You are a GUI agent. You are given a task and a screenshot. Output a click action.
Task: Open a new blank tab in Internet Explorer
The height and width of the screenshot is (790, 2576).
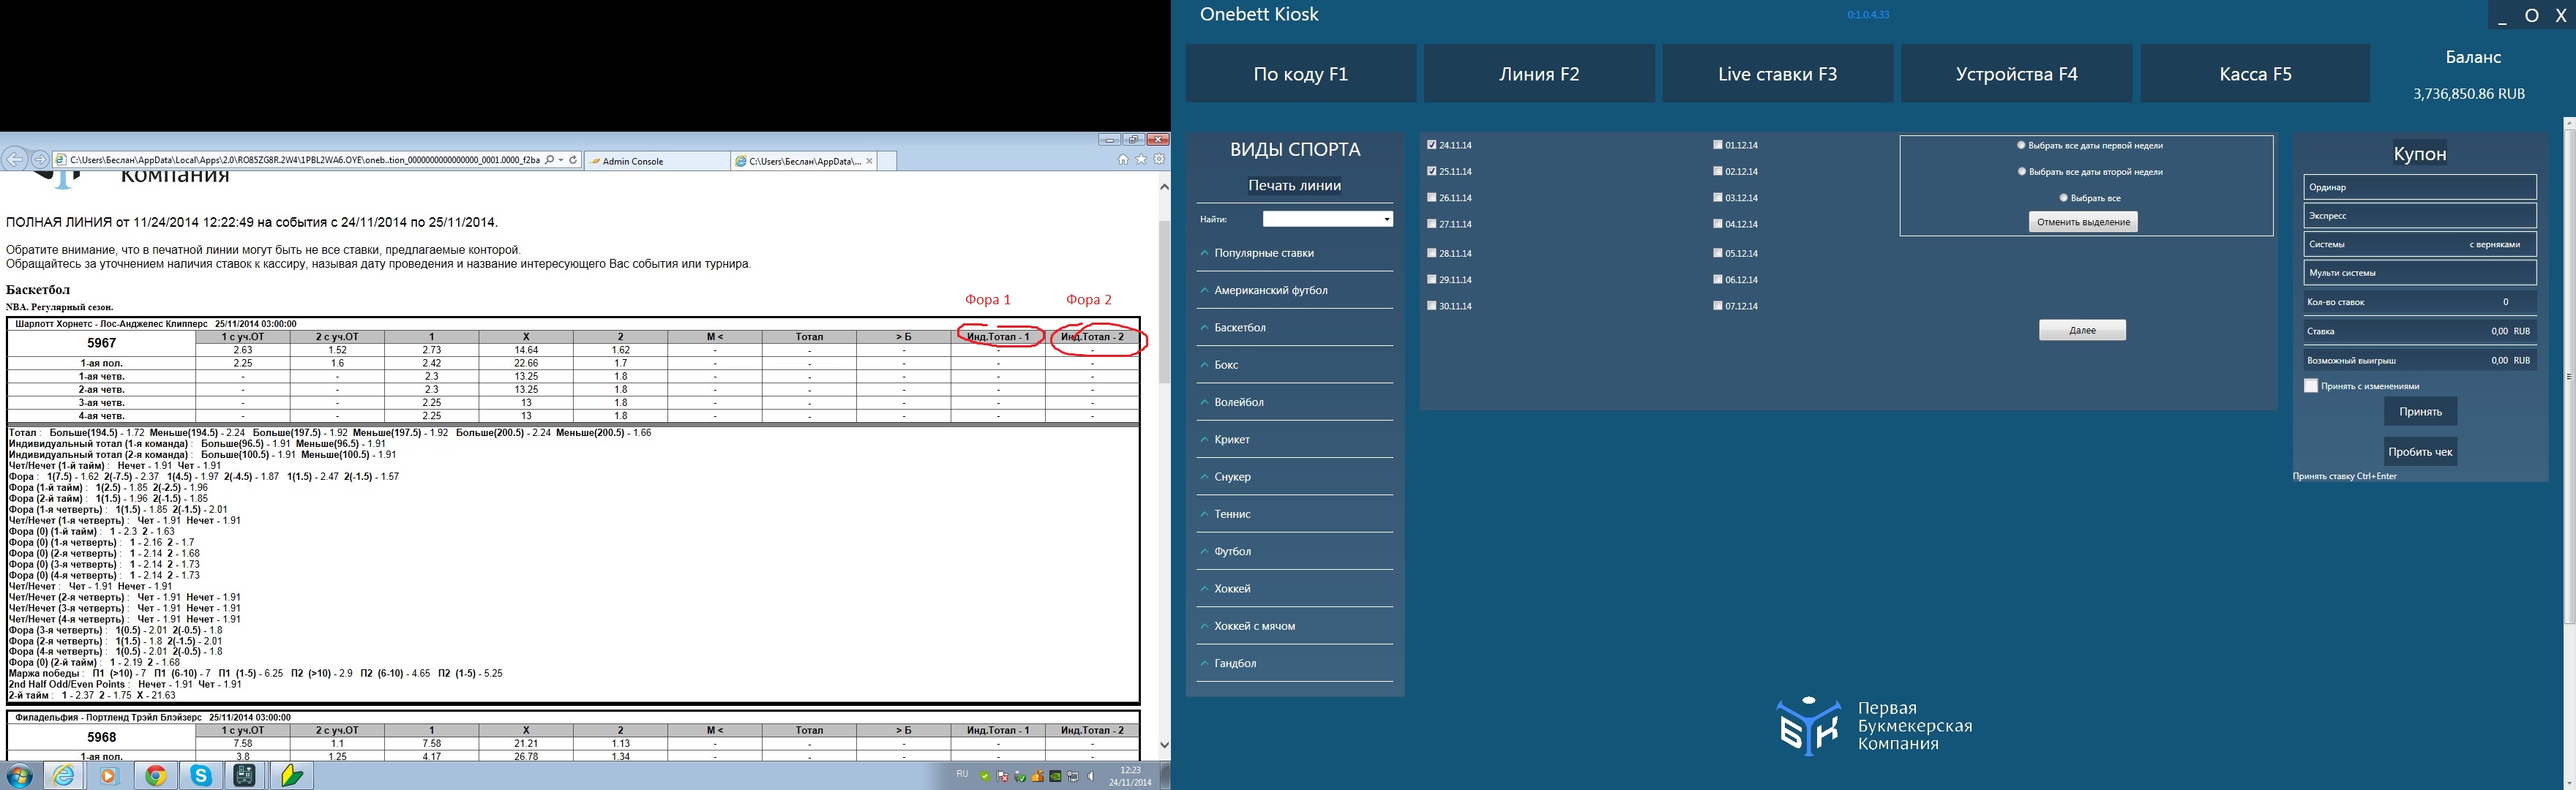(887, 161)
